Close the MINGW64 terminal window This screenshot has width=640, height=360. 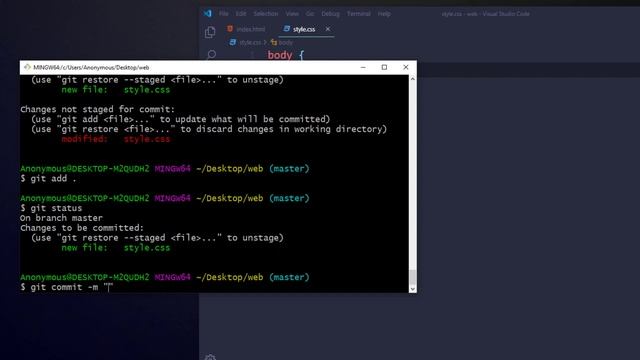[406, 67]
